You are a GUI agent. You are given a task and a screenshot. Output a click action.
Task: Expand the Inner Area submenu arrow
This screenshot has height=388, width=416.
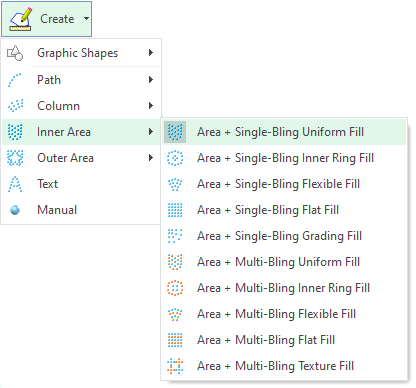tap(151, 132)
